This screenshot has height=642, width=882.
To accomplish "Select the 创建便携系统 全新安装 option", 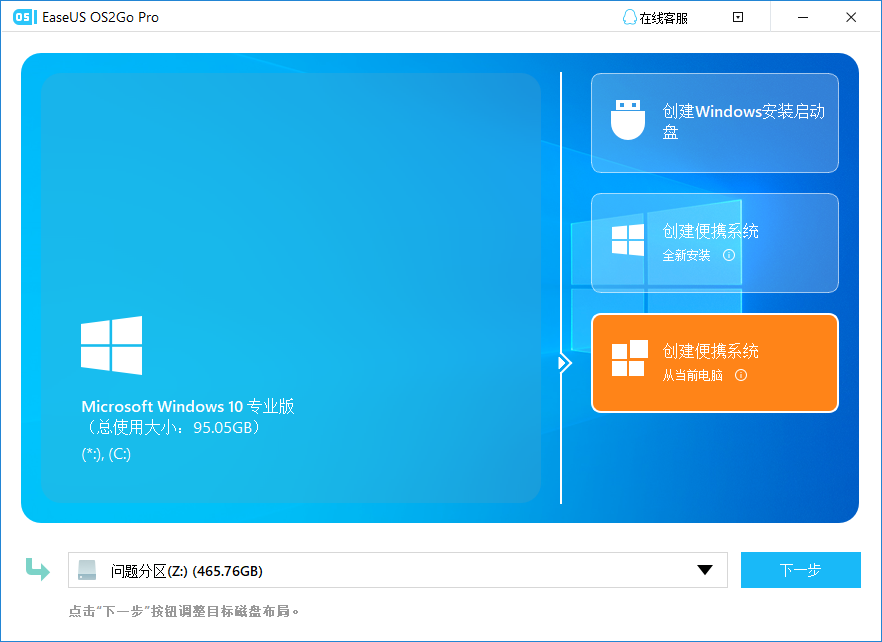I will [714, 242].
